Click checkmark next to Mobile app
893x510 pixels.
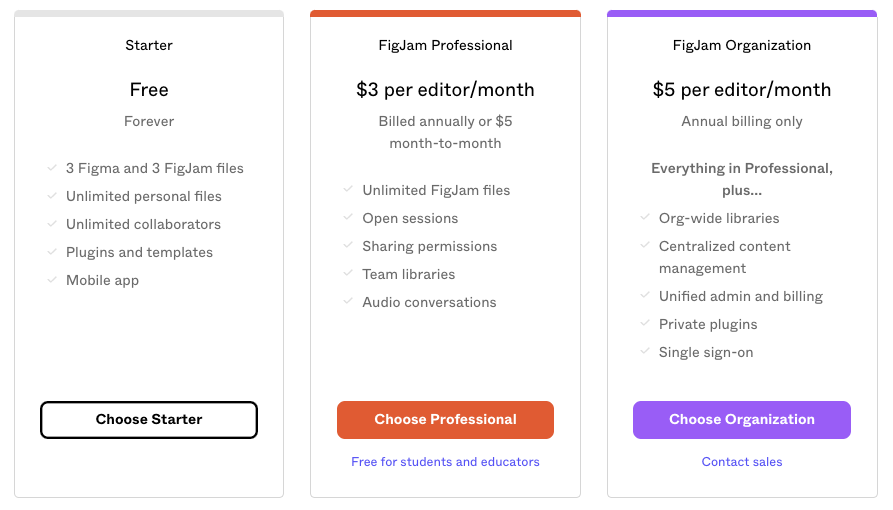[52, 280]
